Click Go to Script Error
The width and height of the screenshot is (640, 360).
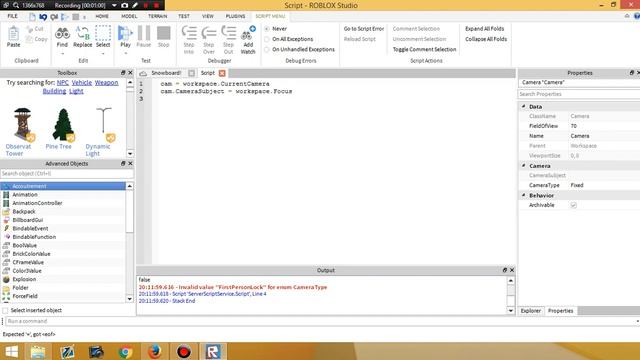[364, 29]
